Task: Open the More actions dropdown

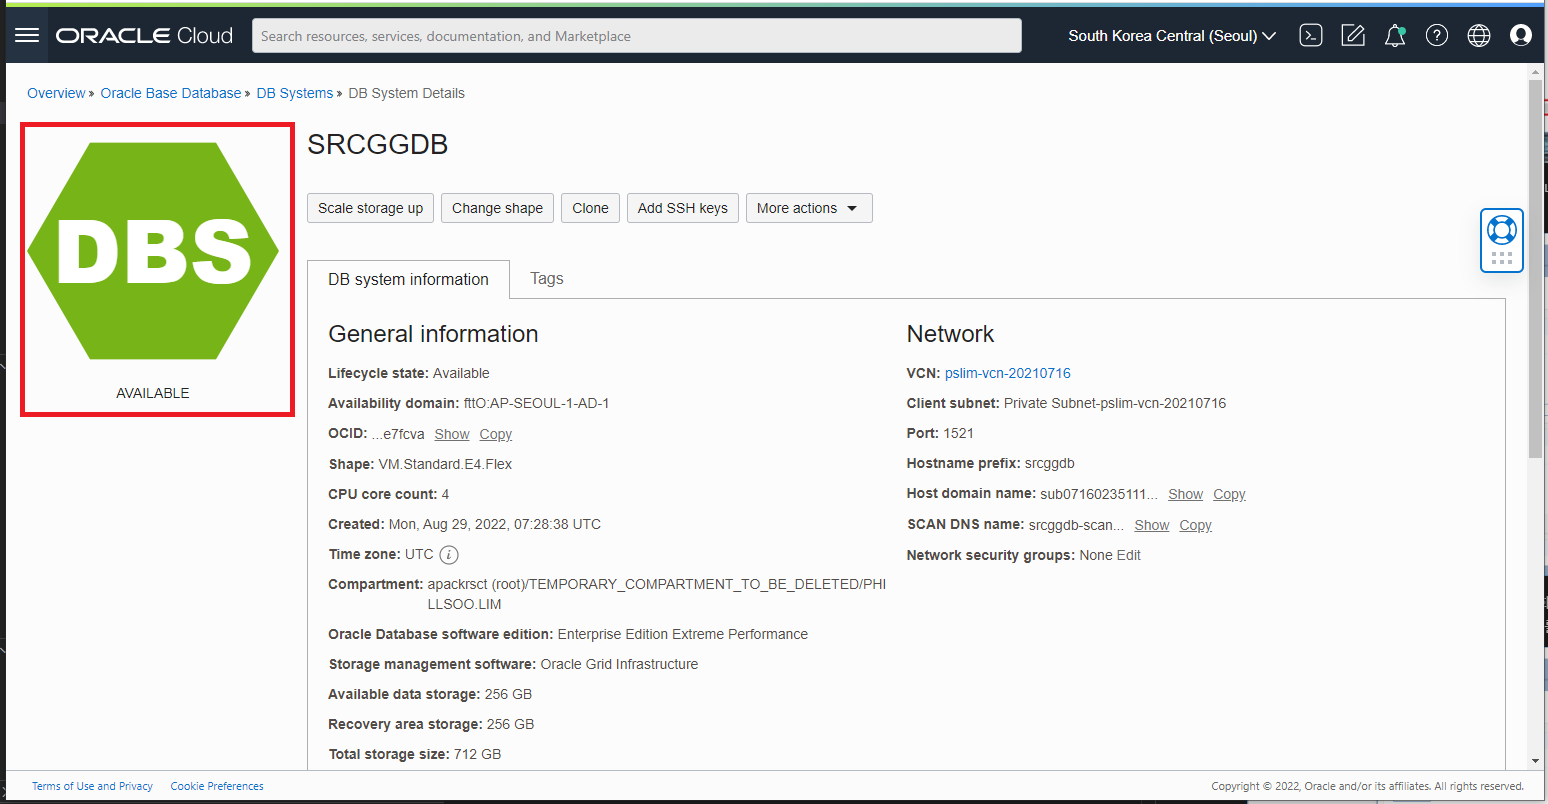Action: (809, 208)
